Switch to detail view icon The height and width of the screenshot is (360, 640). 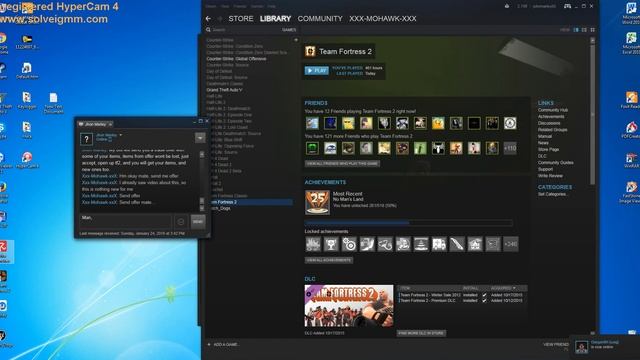(576, 30)
